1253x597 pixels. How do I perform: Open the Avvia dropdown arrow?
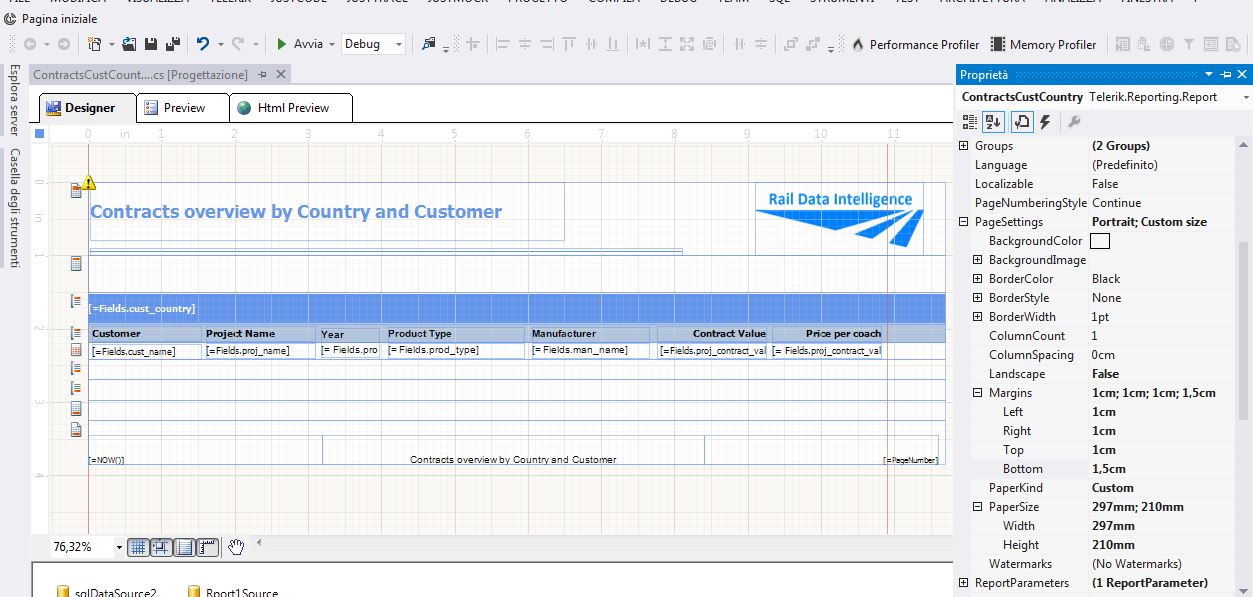point(330,44)
